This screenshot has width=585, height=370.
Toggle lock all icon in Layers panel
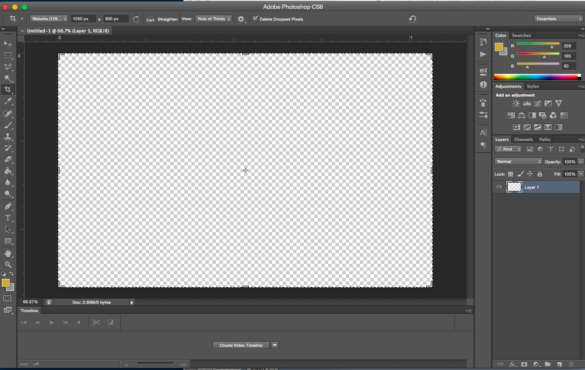click(x=539, y=174)
